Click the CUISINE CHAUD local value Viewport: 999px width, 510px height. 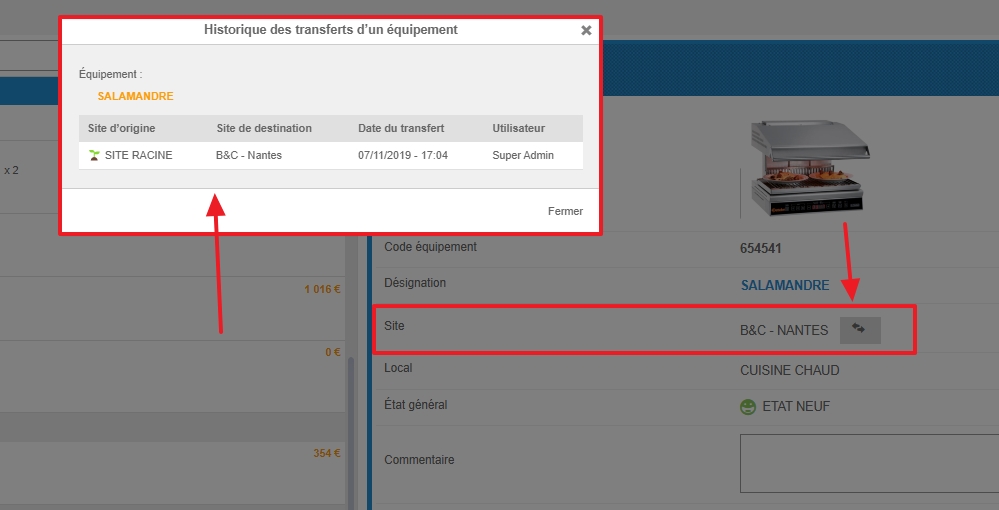point(789,370)
